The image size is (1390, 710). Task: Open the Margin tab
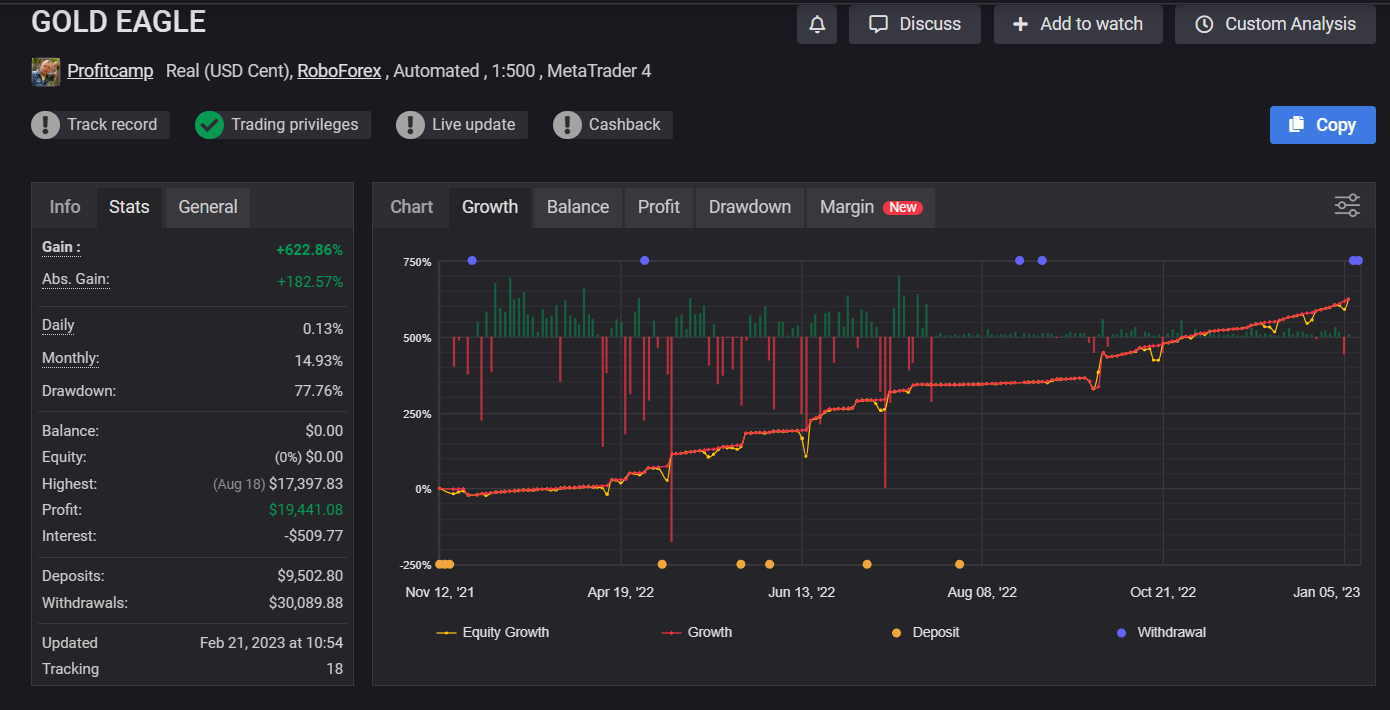869,207
